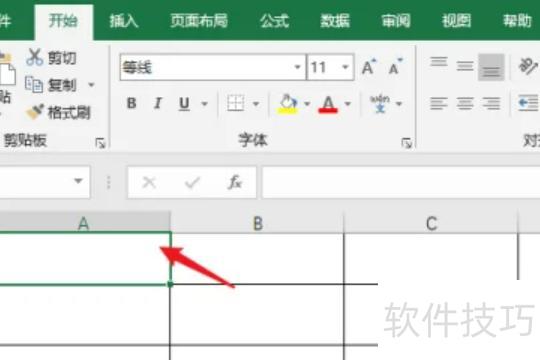Open the Review (审阅) tab
Screen dimensions: 540x360
[x=396, y=21]
